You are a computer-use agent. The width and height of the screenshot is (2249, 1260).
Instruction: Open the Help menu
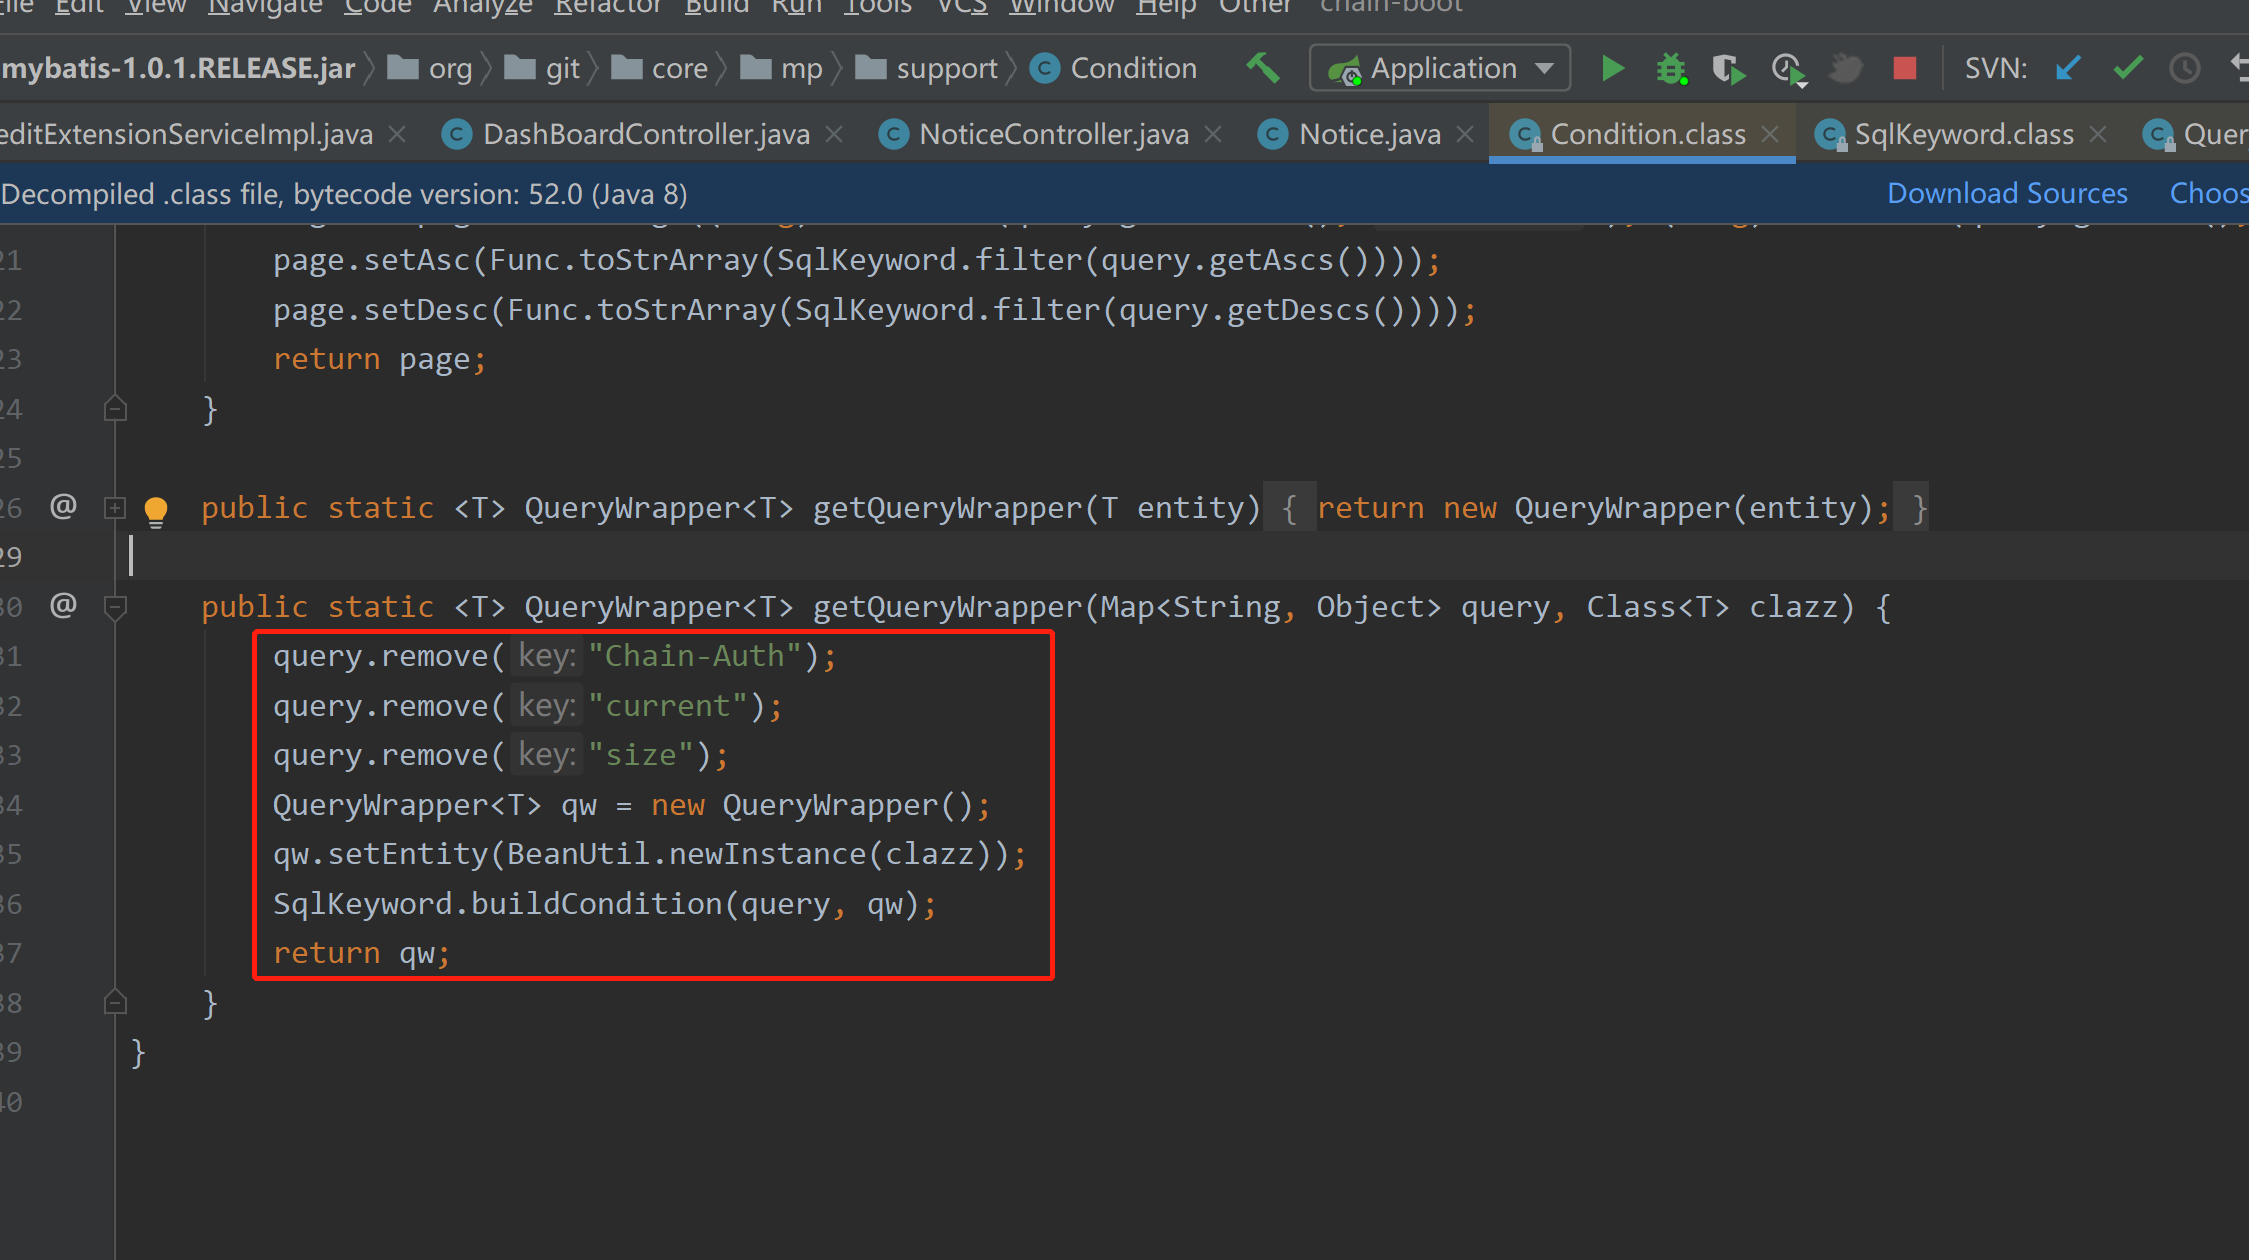[x=1166, y=7]
